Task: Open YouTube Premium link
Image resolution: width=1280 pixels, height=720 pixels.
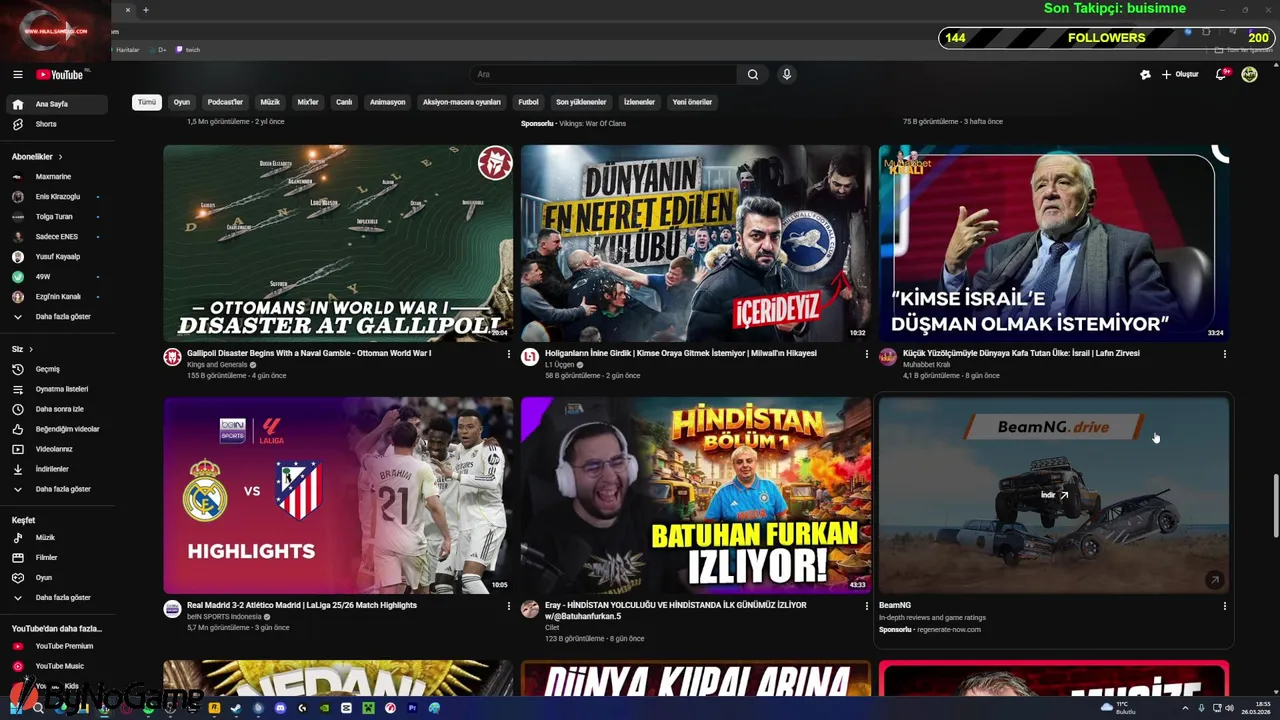Action: [x=58, y=646]
